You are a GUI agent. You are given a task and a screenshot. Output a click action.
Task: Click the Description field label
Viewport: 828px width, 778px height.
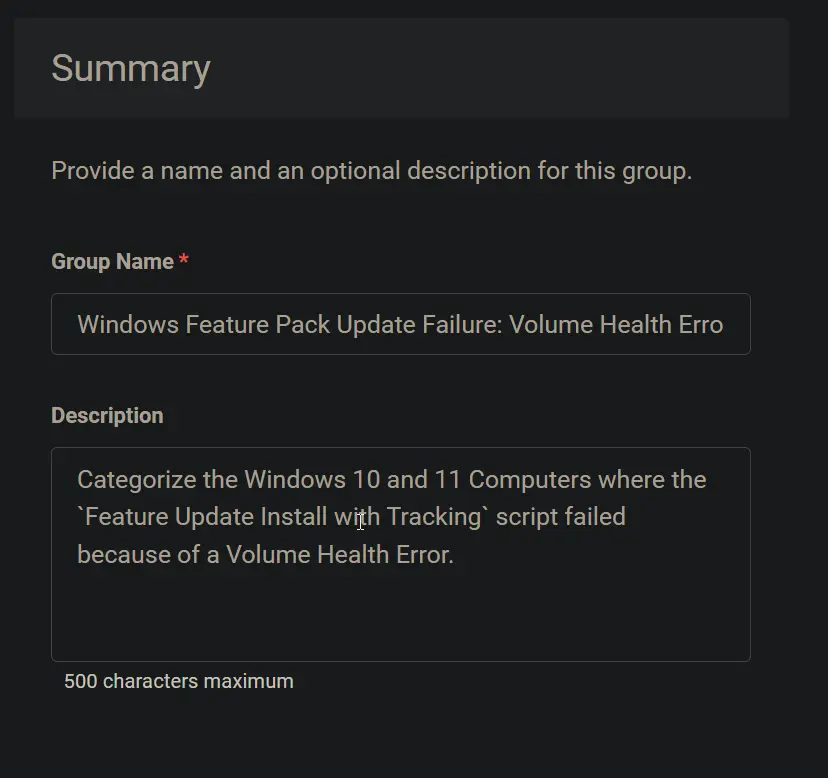point(107,416)
